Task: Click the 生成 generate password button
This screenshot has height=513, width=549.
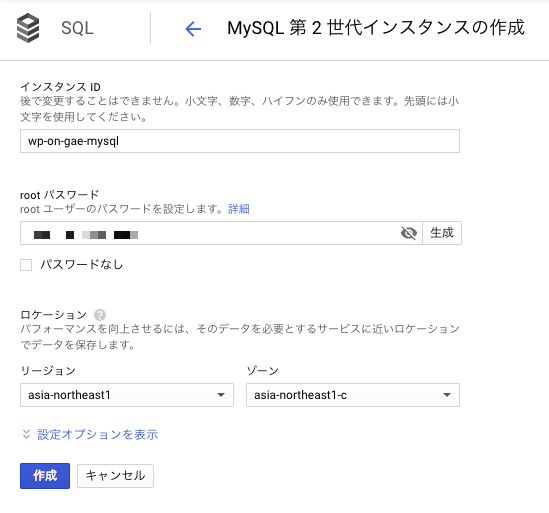Action: tap(442, 233)
